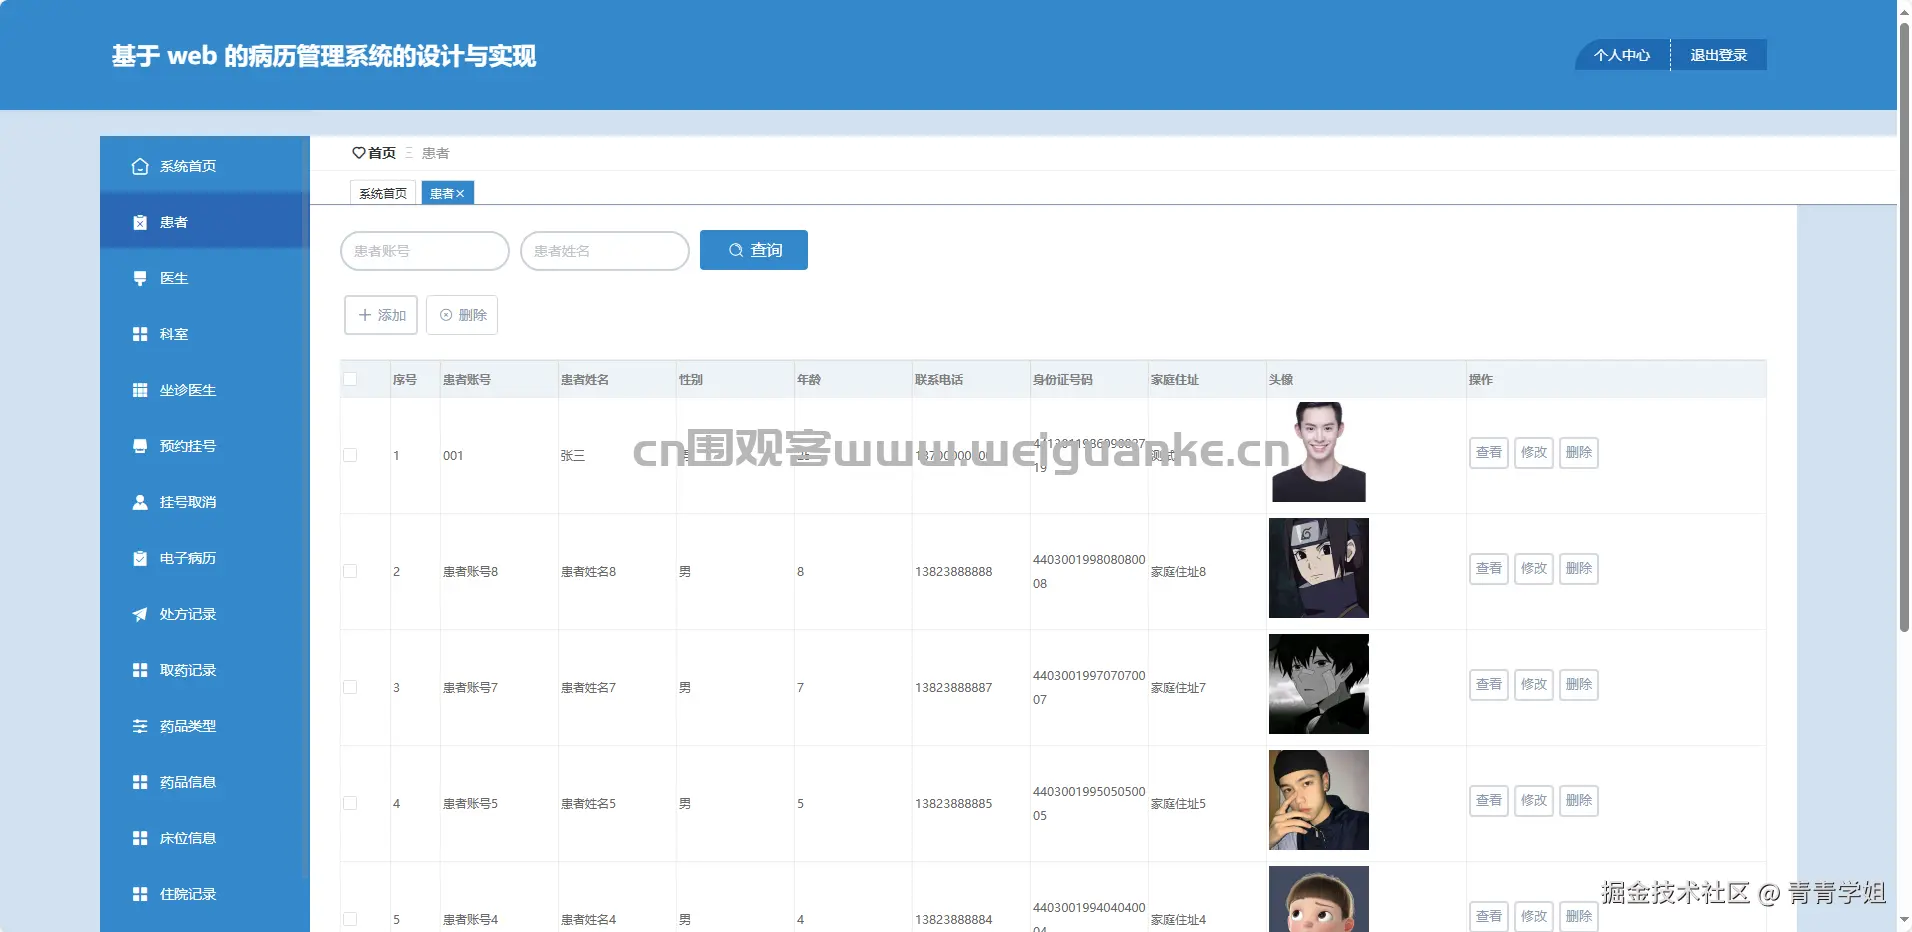Focus the 患者姓名 search field
The height and width of the screenshot is (932, 1912).
pyautogui.click(x=605, y=251)
